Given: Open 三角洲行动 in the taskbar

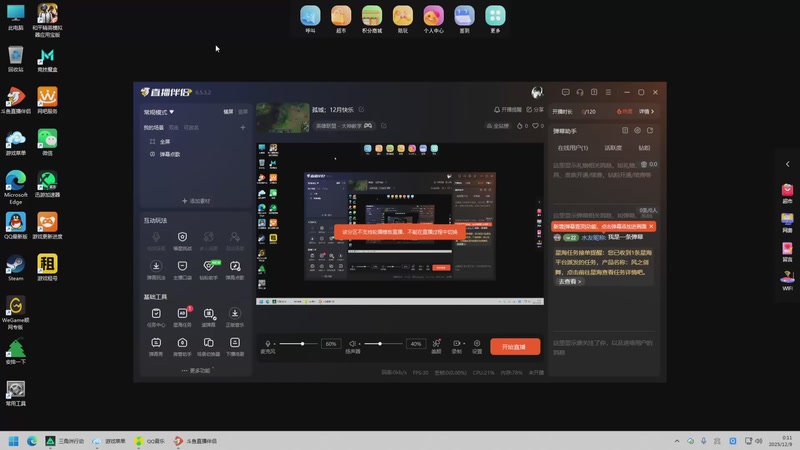Looking at the screenshot, I should click(65, 441).
